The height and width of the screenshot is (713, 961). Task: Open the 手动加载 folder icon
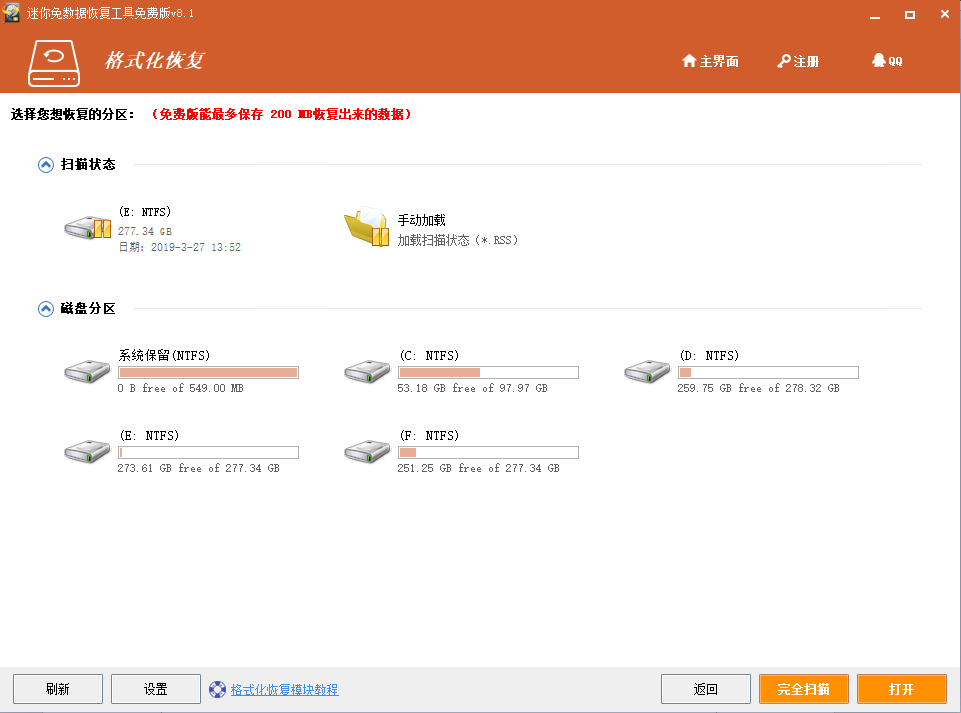pyautogui.click(x=367, y=227)
